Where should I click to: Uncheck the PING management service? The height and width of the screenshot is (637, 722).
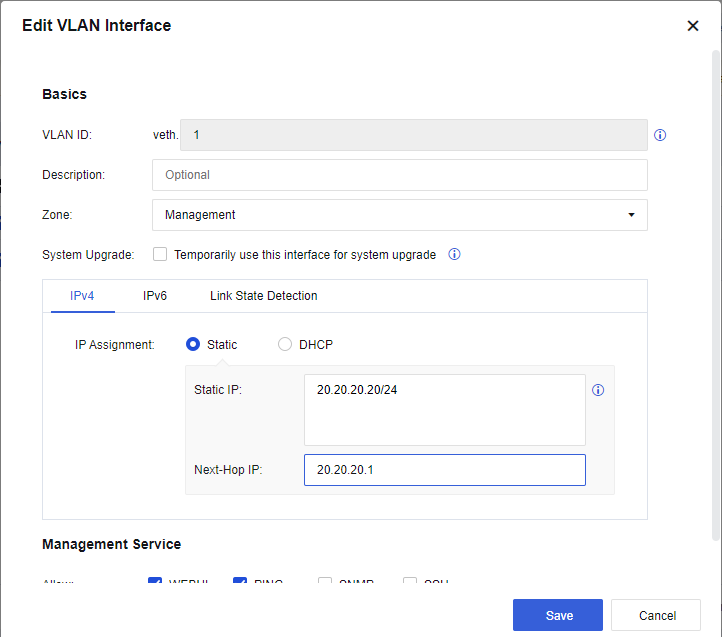tap(240, 582)
